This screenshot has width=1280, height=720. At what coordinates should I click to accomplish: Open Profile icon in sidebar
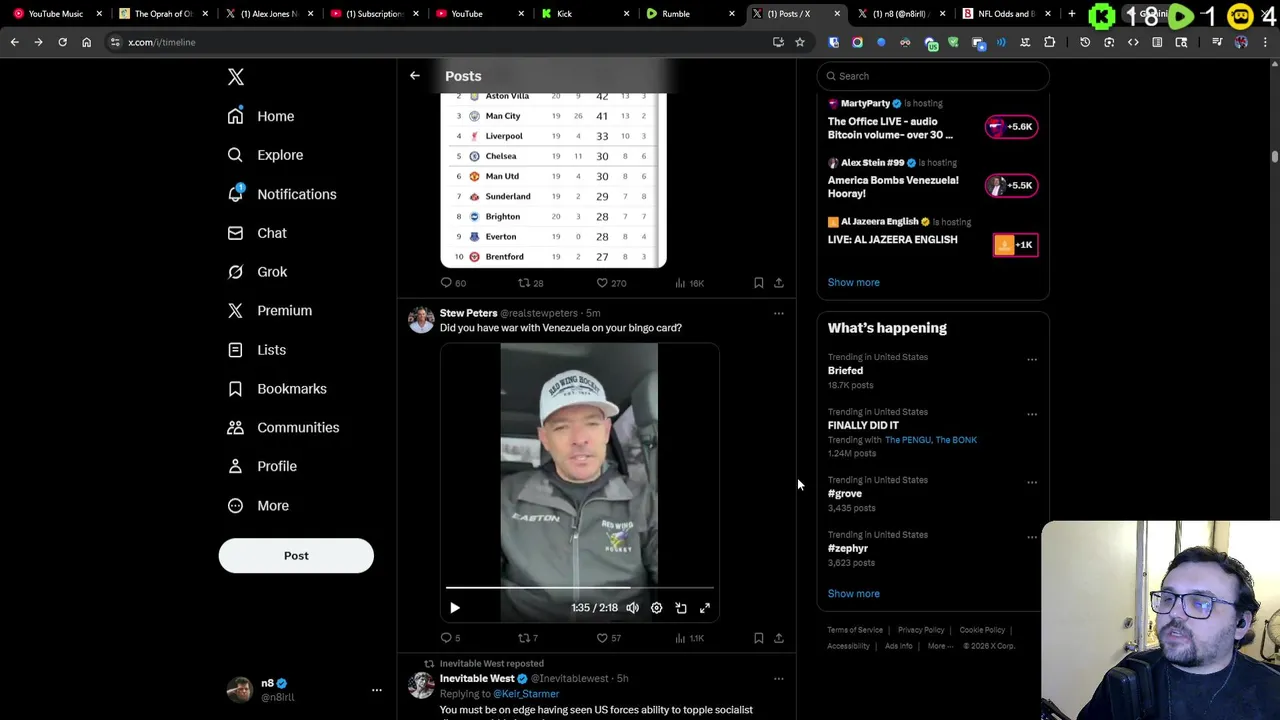pyautogui.click(x=235, y=466)
